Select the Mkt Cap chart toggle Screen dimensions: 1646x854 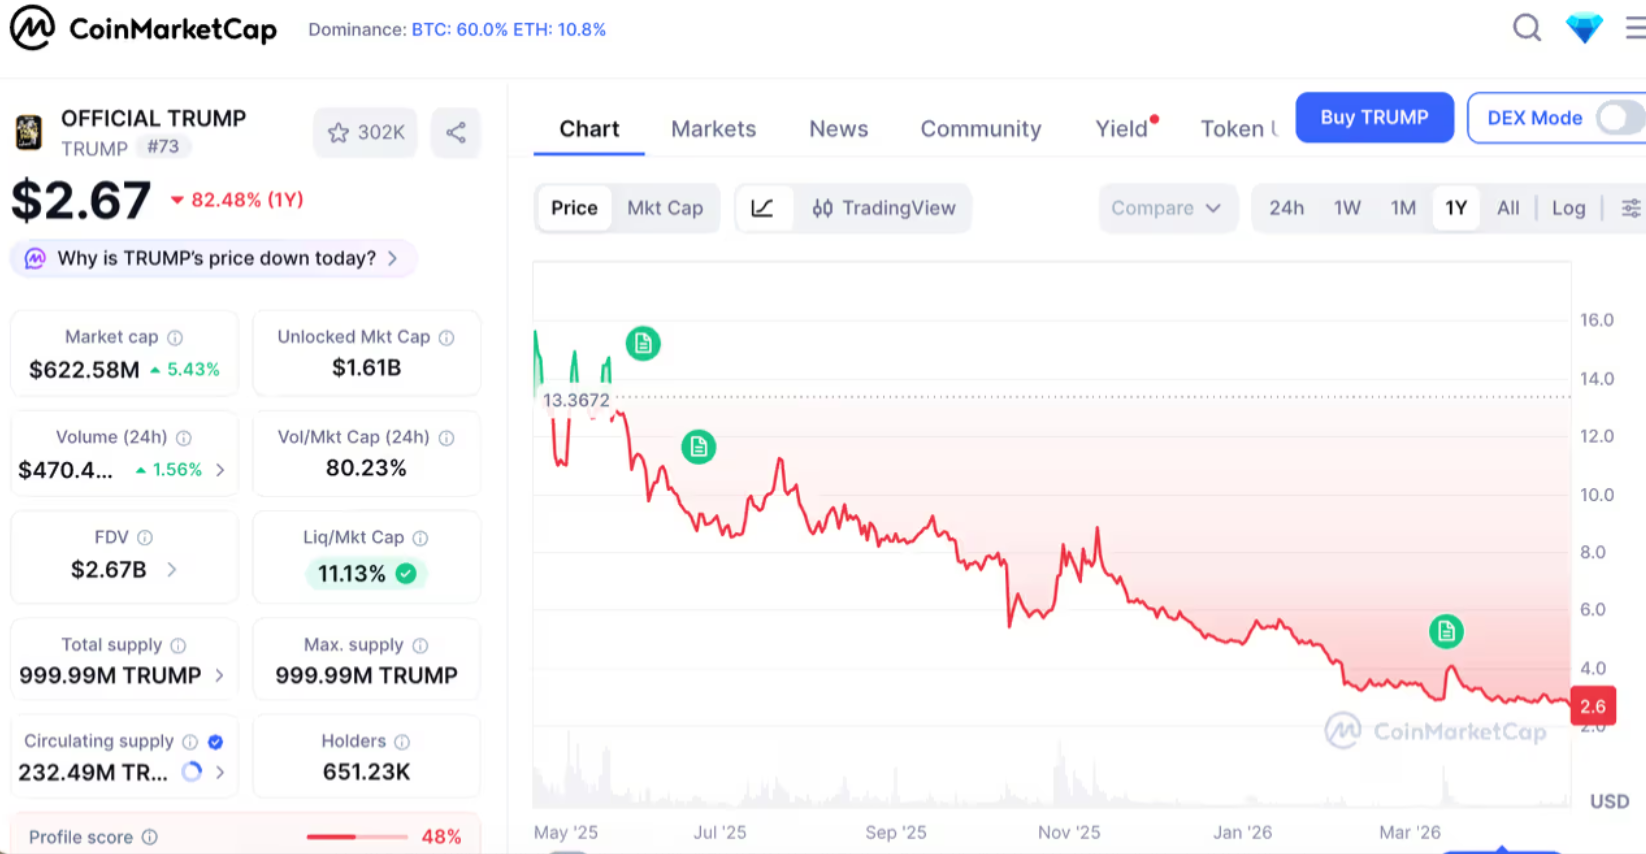click(665, 208)
